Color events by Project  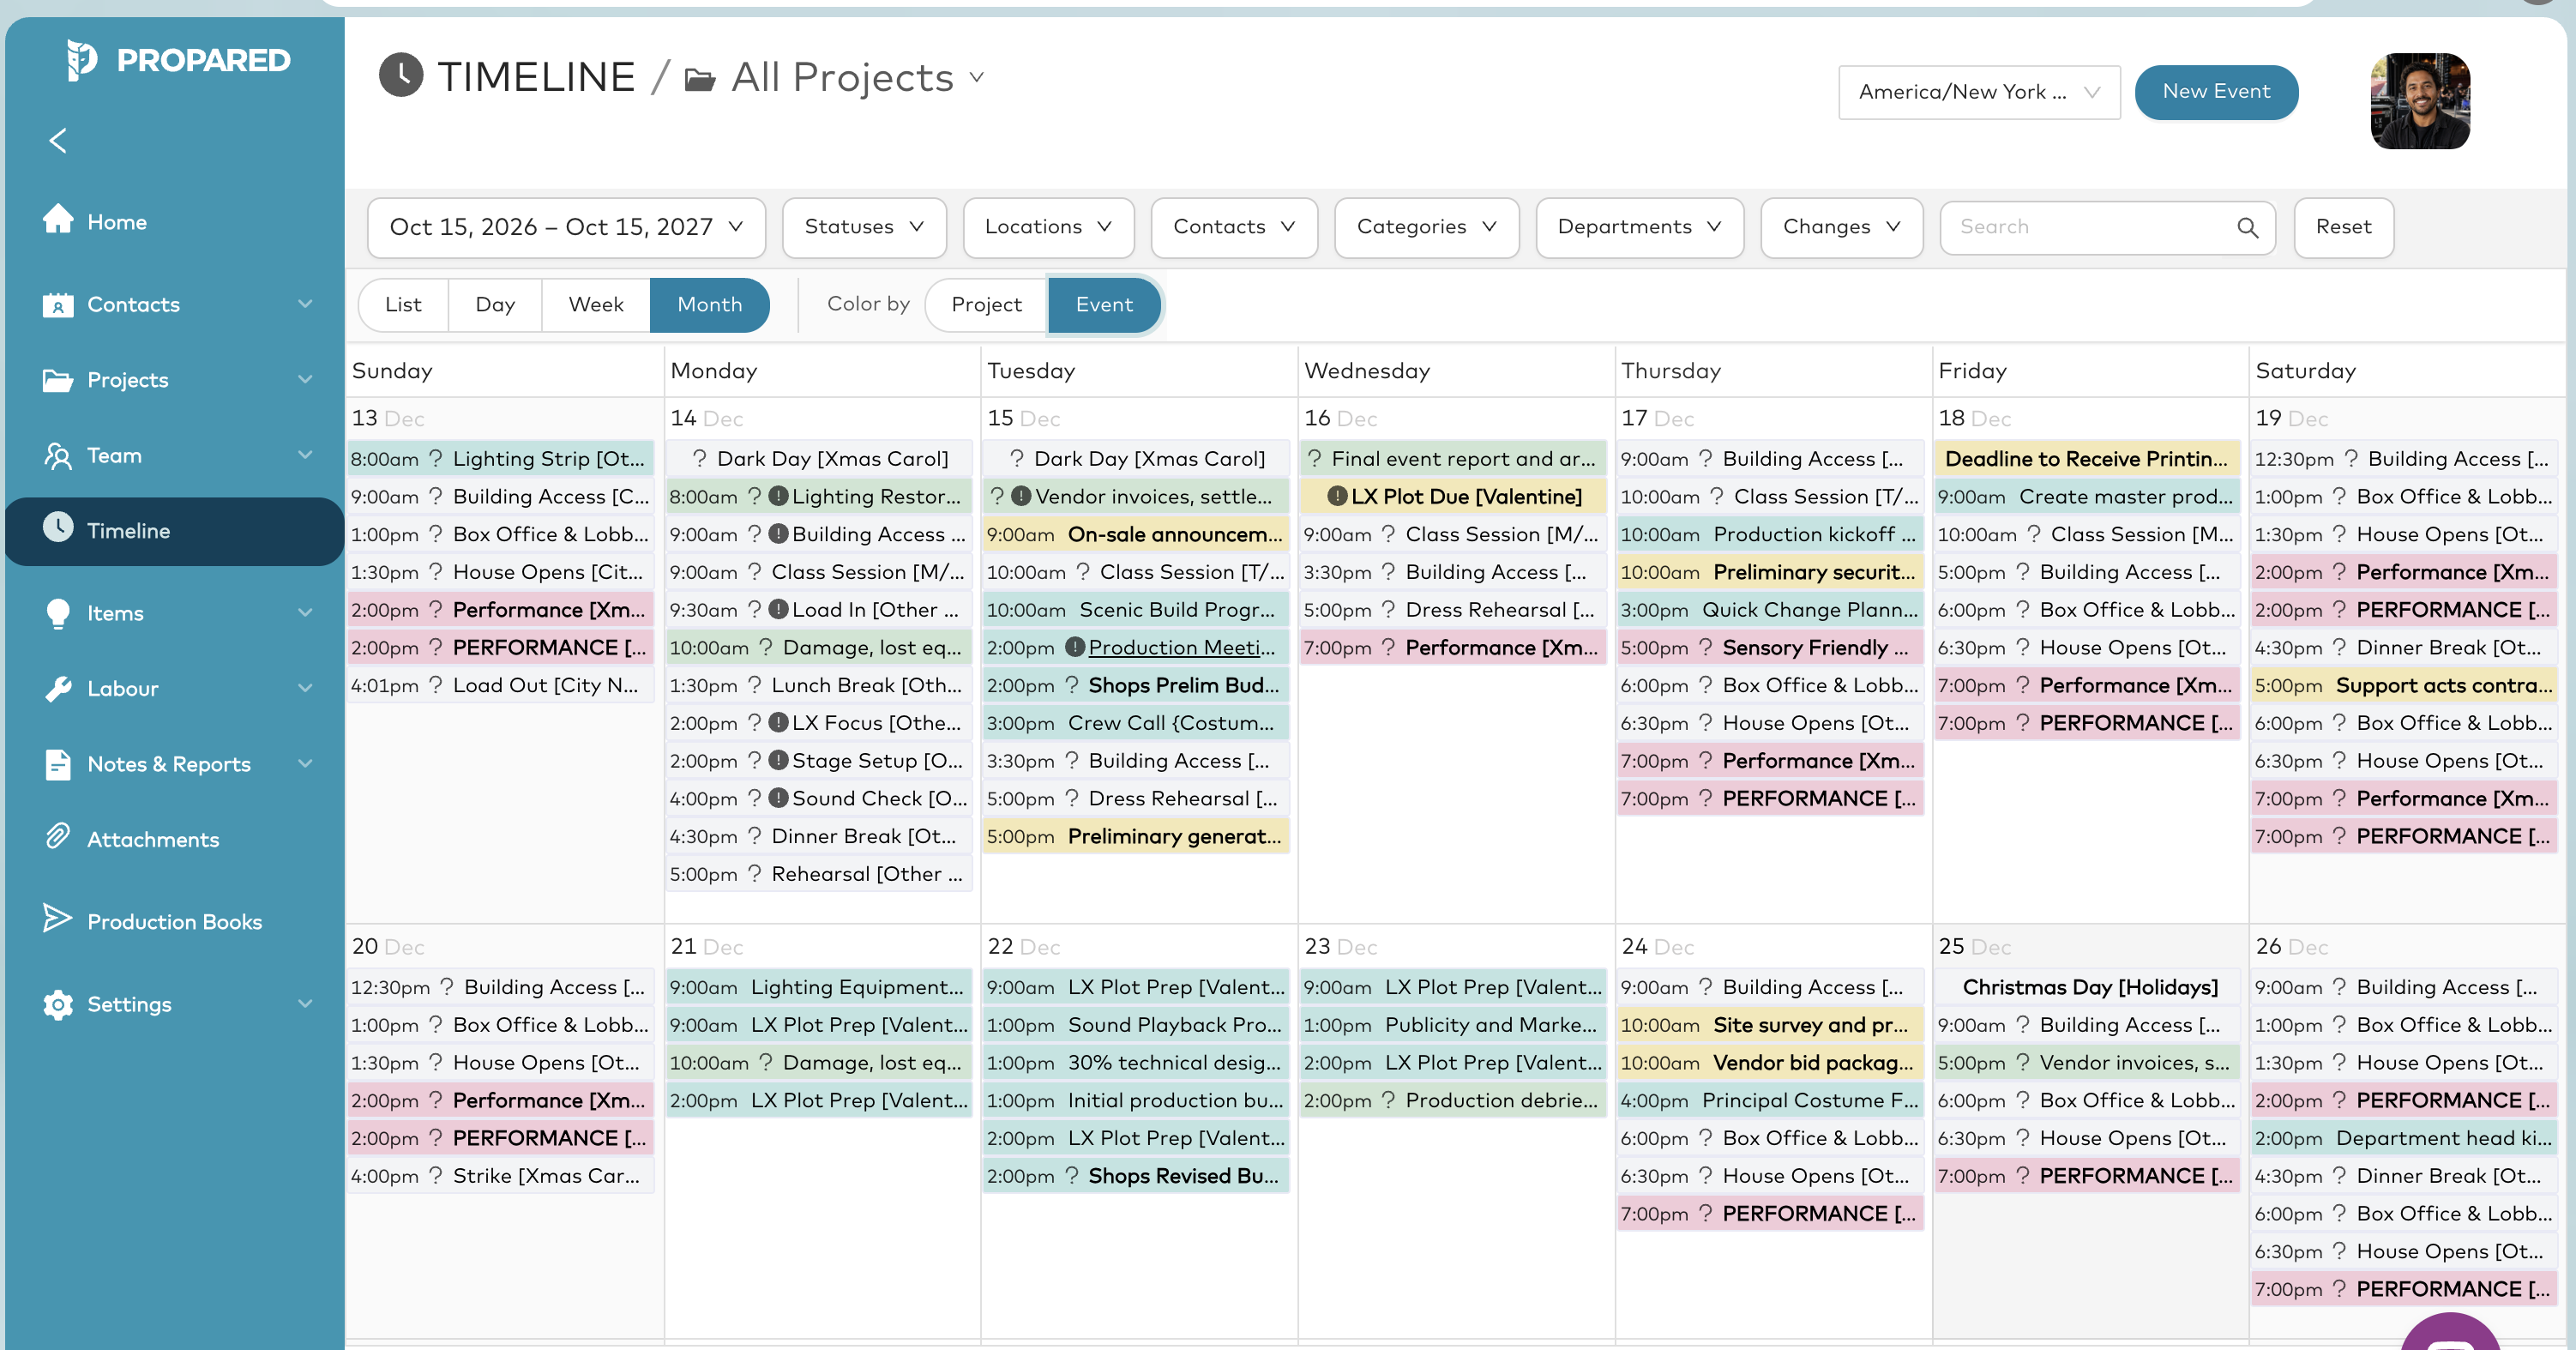pos(986,304)
